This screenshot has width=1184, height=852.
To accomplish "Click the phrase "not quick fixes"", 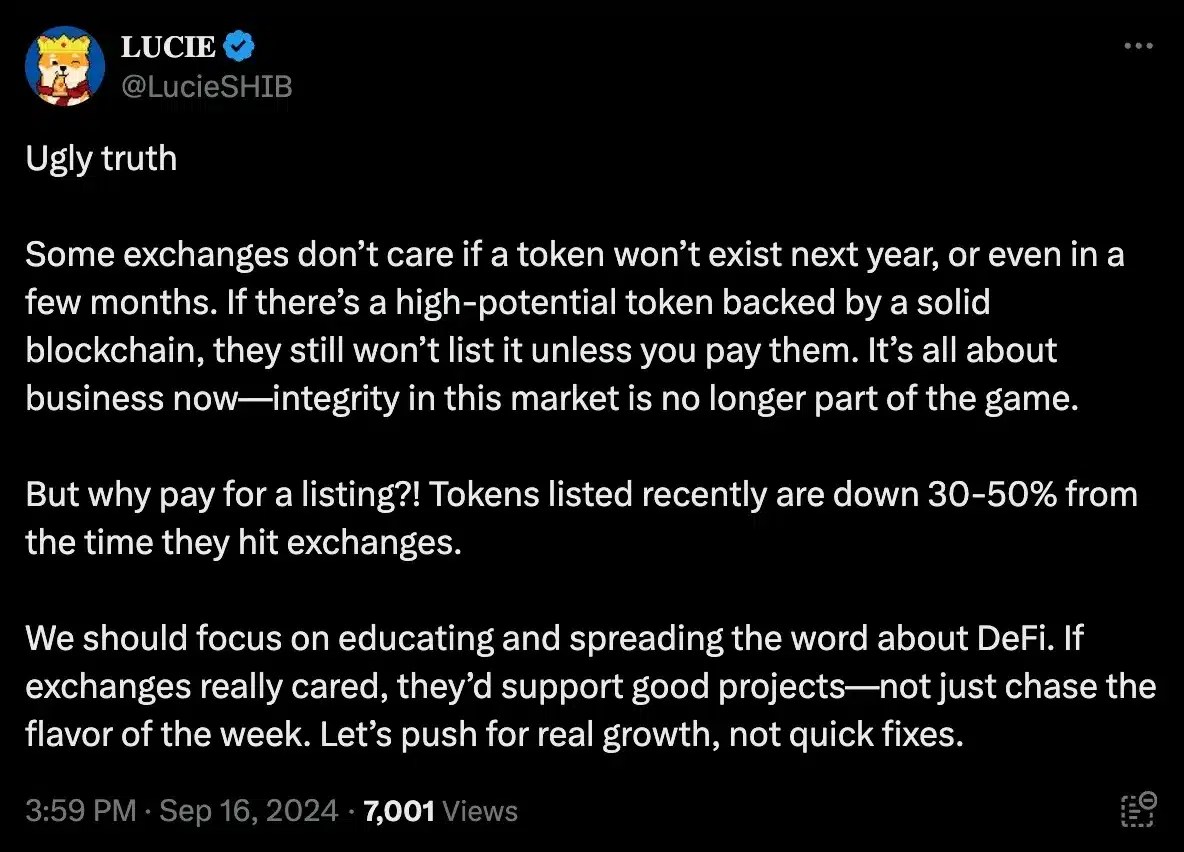I will pyautogui.click(x=846, y=735).
